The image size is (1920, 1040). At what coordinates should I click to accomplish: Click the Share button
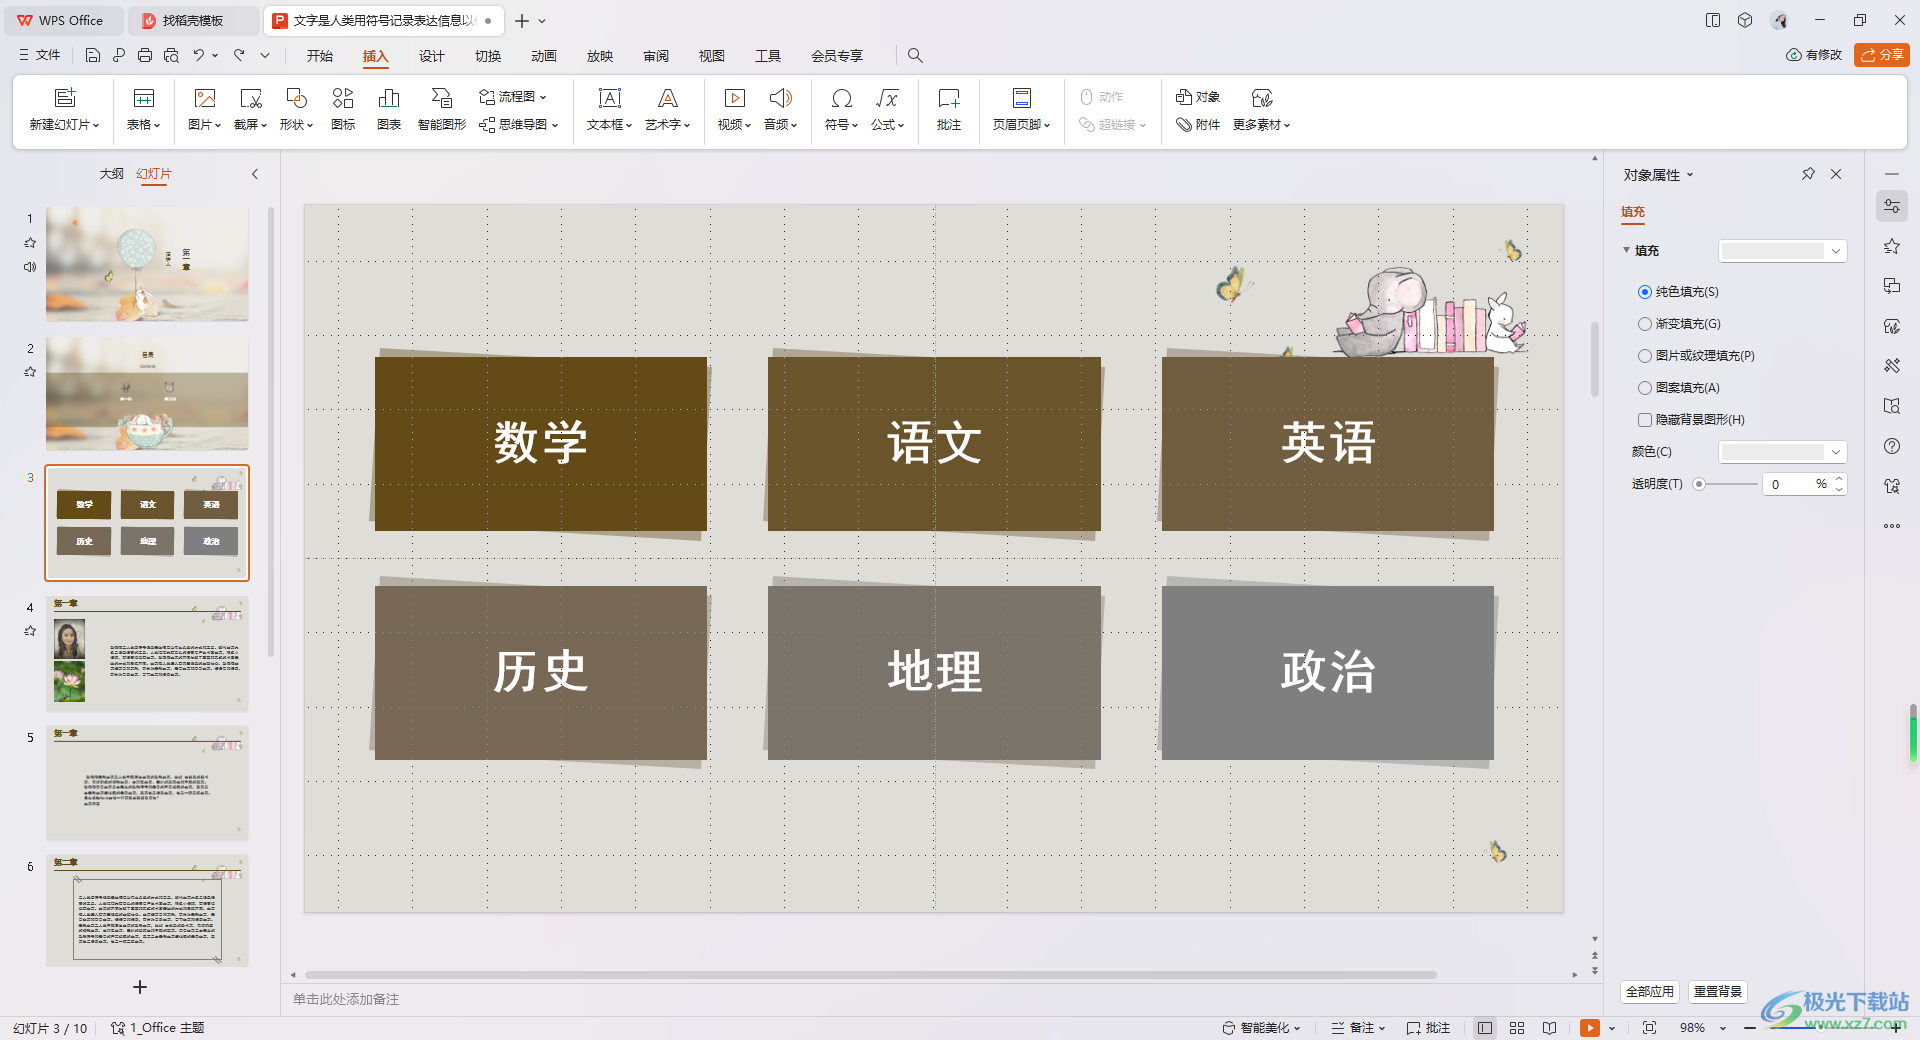click(x=1882, y=55)
